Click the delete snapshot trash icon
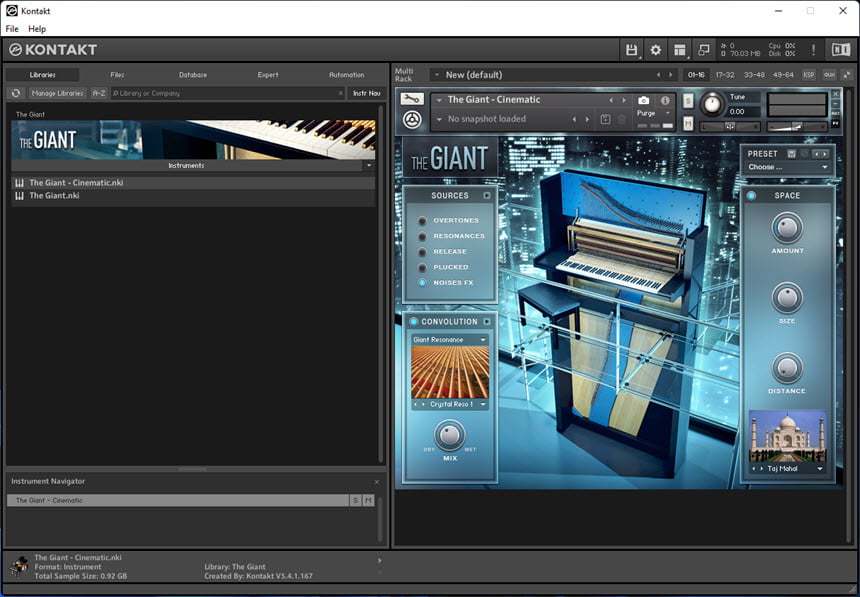 click(621, 119)
